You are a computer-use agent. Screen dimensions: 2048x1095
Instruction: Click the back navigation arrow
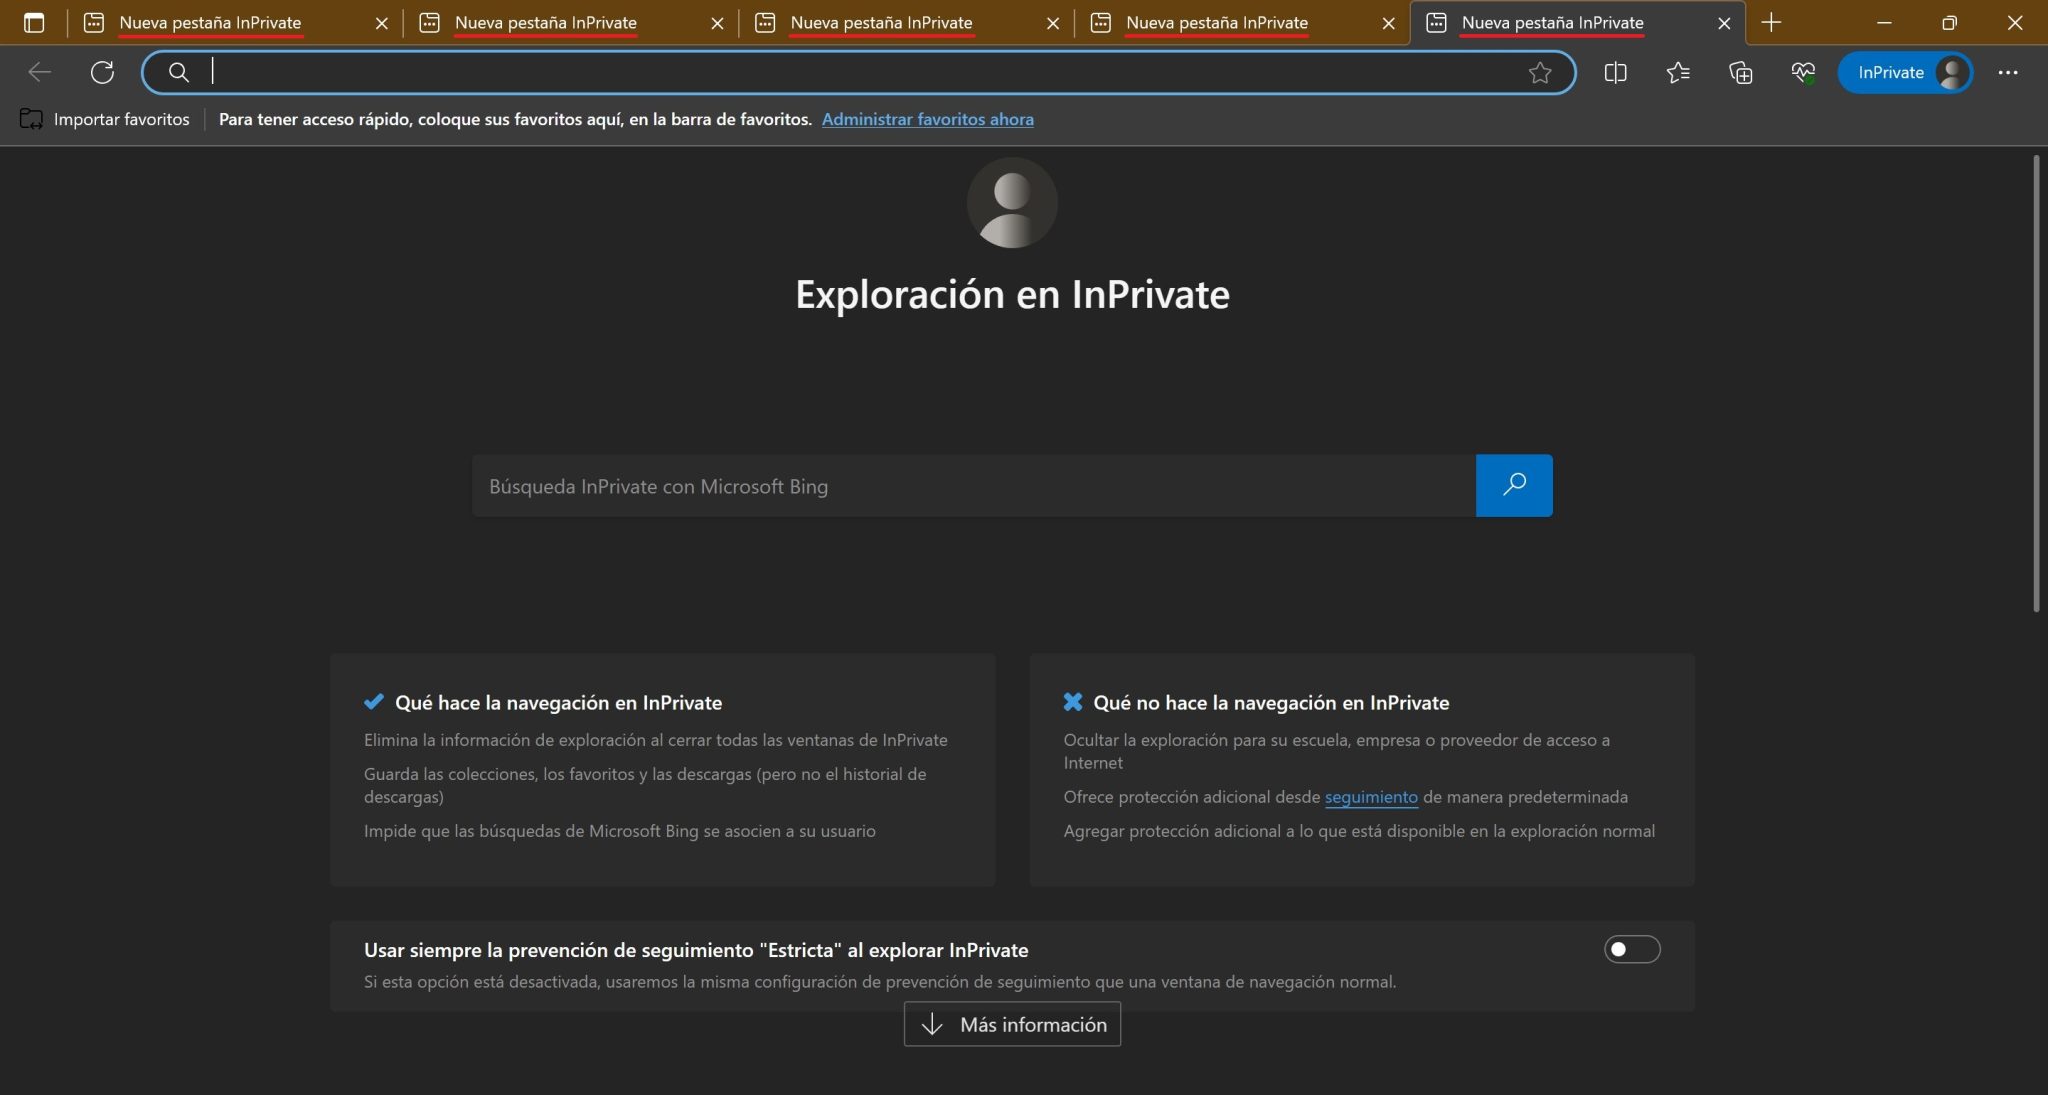40,71
